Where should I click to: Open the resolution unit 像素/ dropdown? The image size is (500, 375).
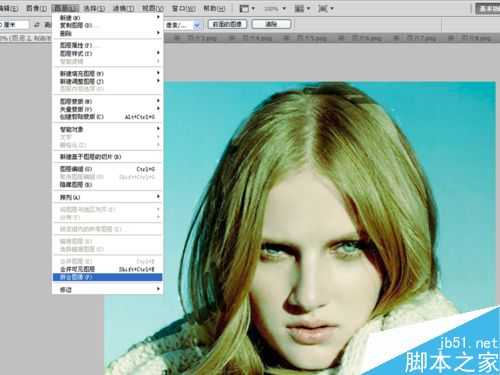pos(183,25)
